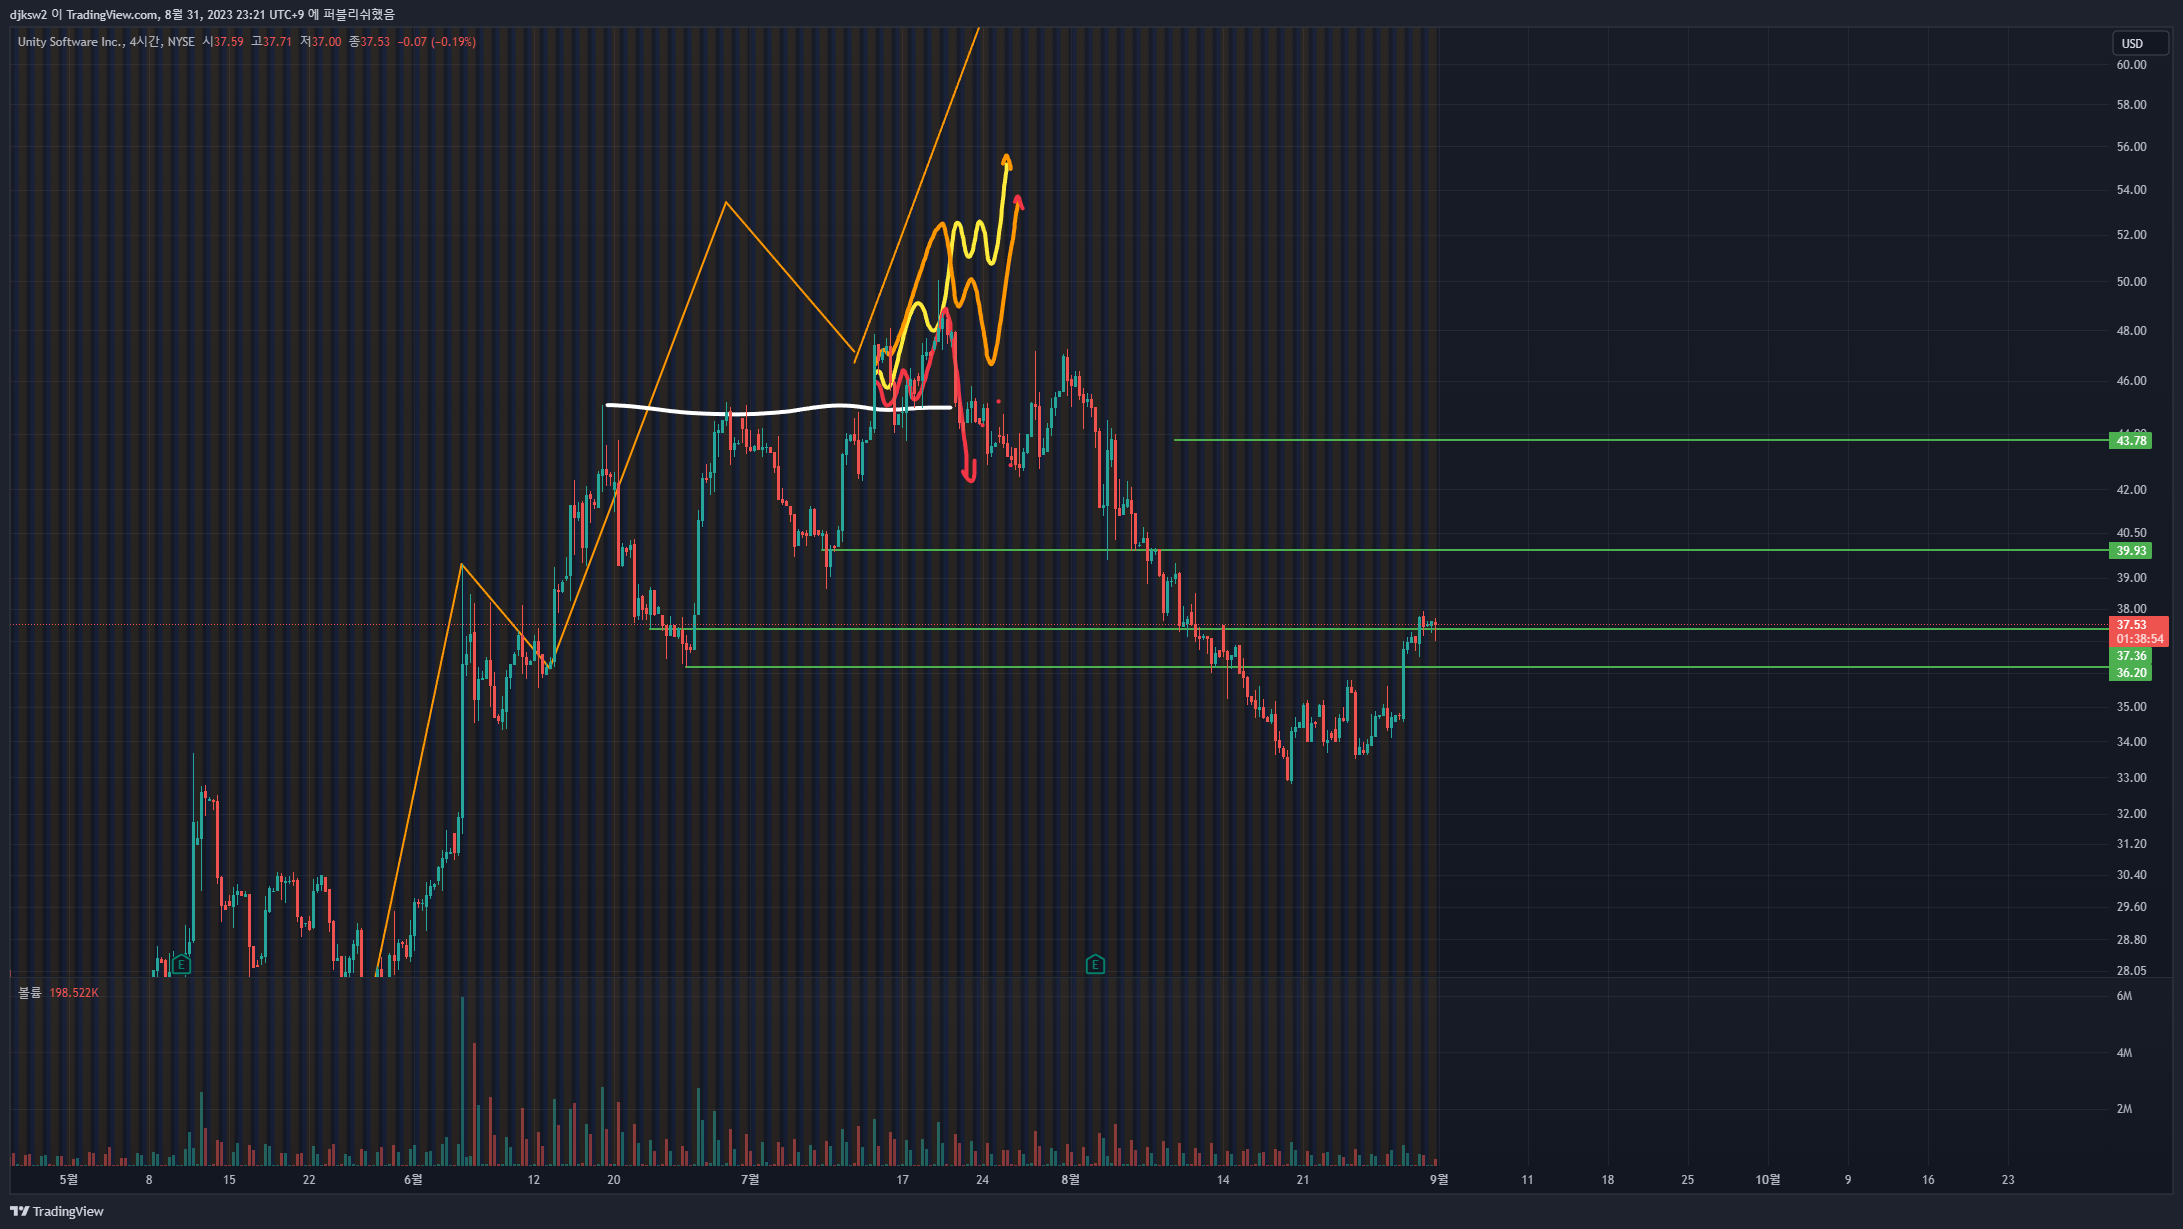
Task: Click the May earnings E marker
Action: pos(181,964)
